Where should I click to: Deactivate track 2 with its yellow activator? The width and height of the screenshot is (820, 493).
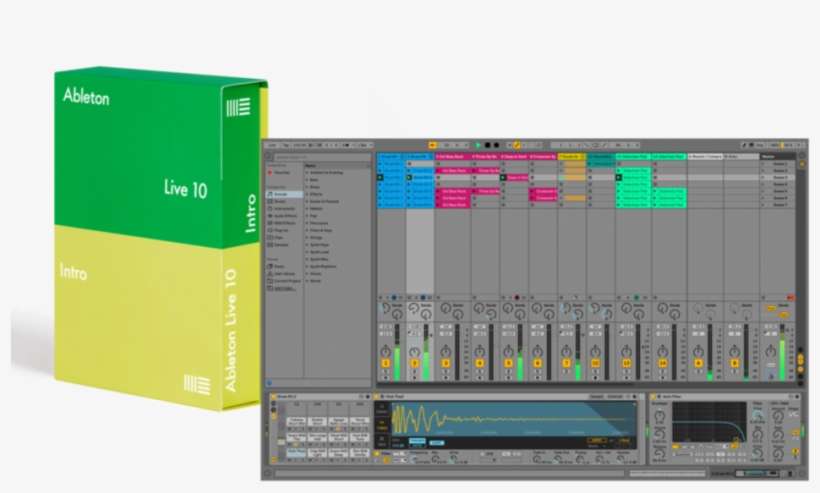tap(415, 363)
